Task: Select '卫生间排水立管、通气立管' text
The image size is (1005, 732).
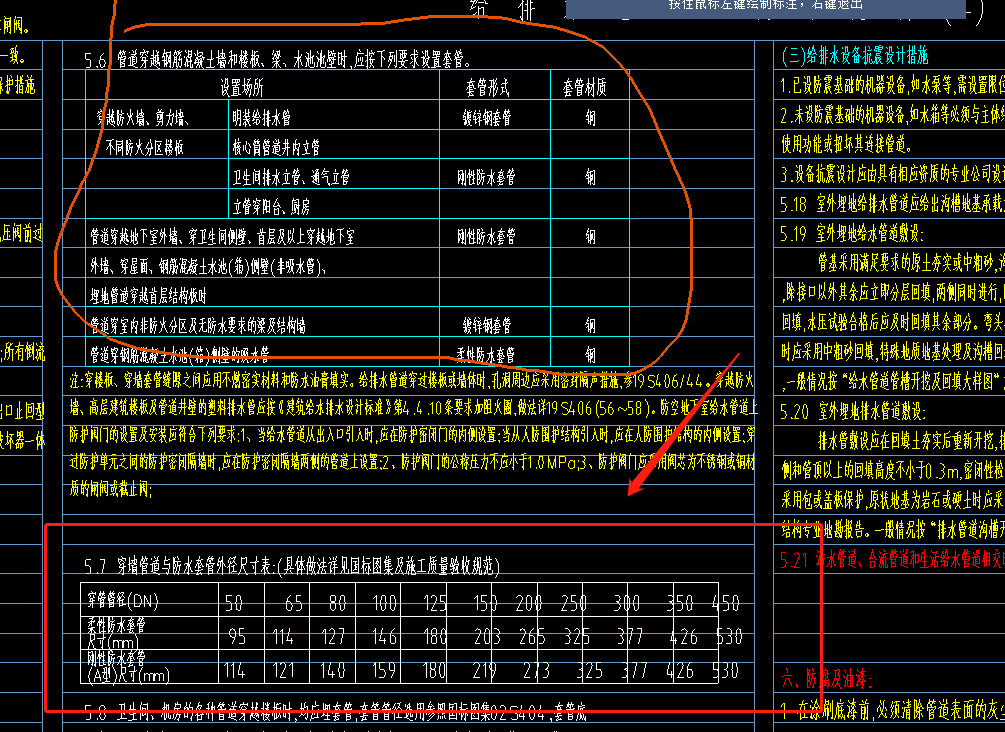Action: tap(291, 177)
